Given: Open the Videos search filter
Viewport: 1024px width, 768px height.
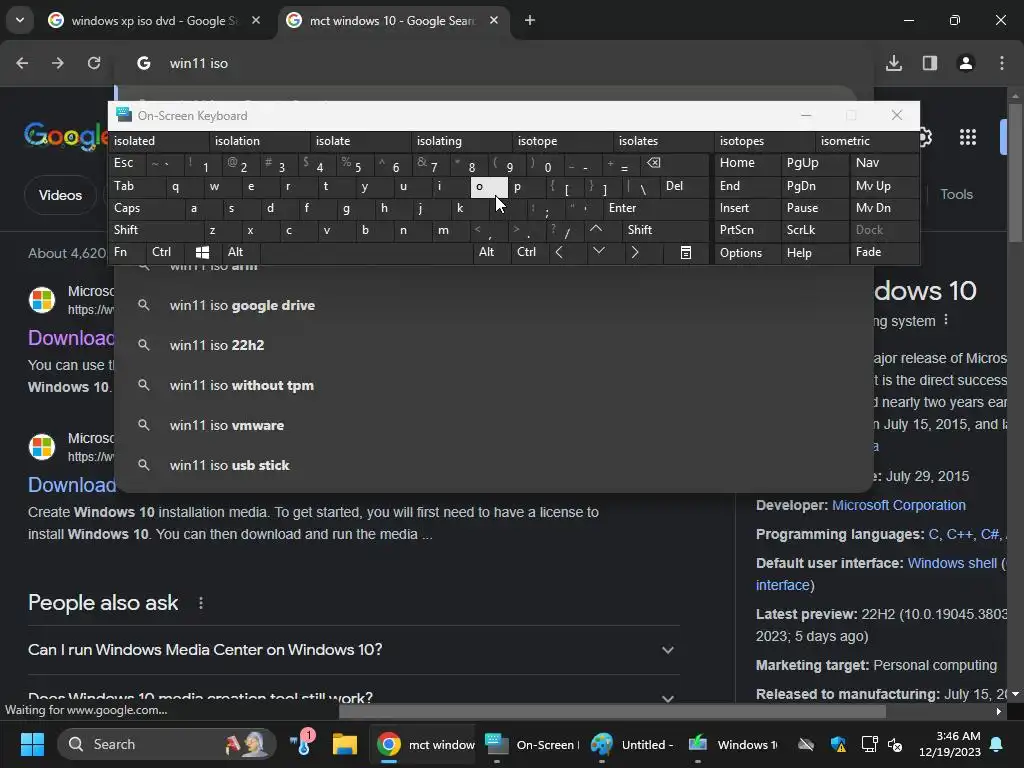Looking at the screenshot, I should pos(61,195).
